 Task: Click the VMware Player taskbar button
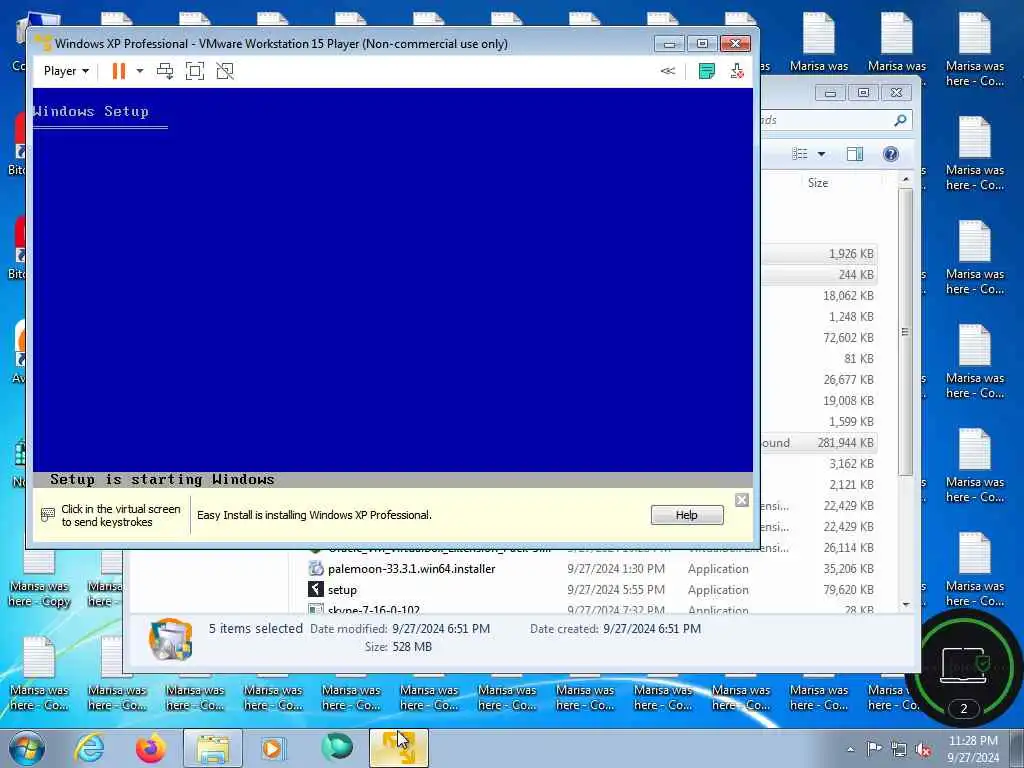(398, 748)
